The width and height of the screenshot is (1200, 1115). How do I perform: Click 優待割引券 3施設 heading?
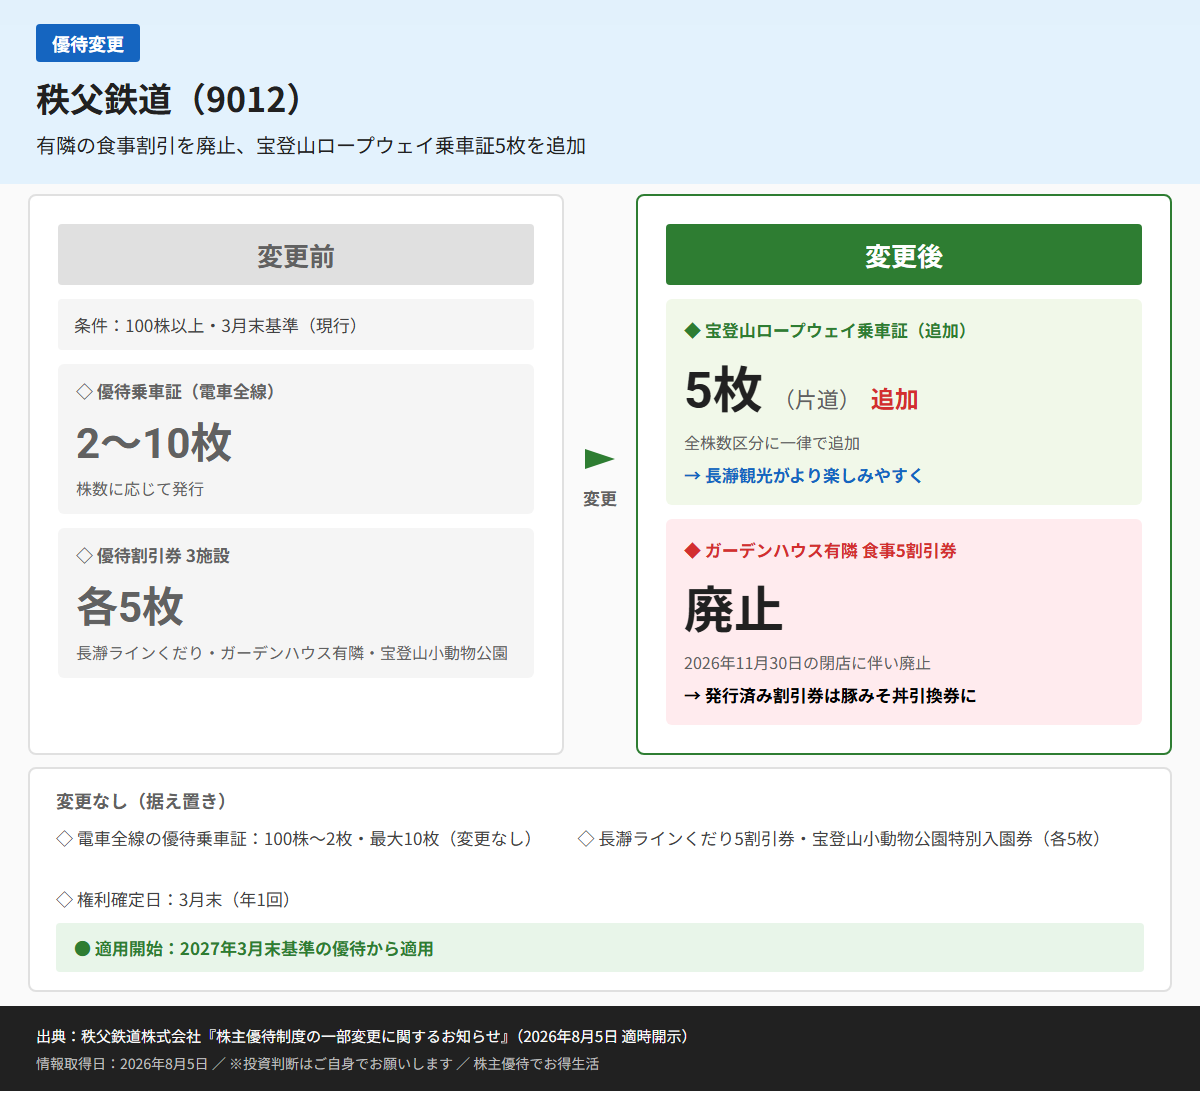pyautogui.click(x=153, y=556)
